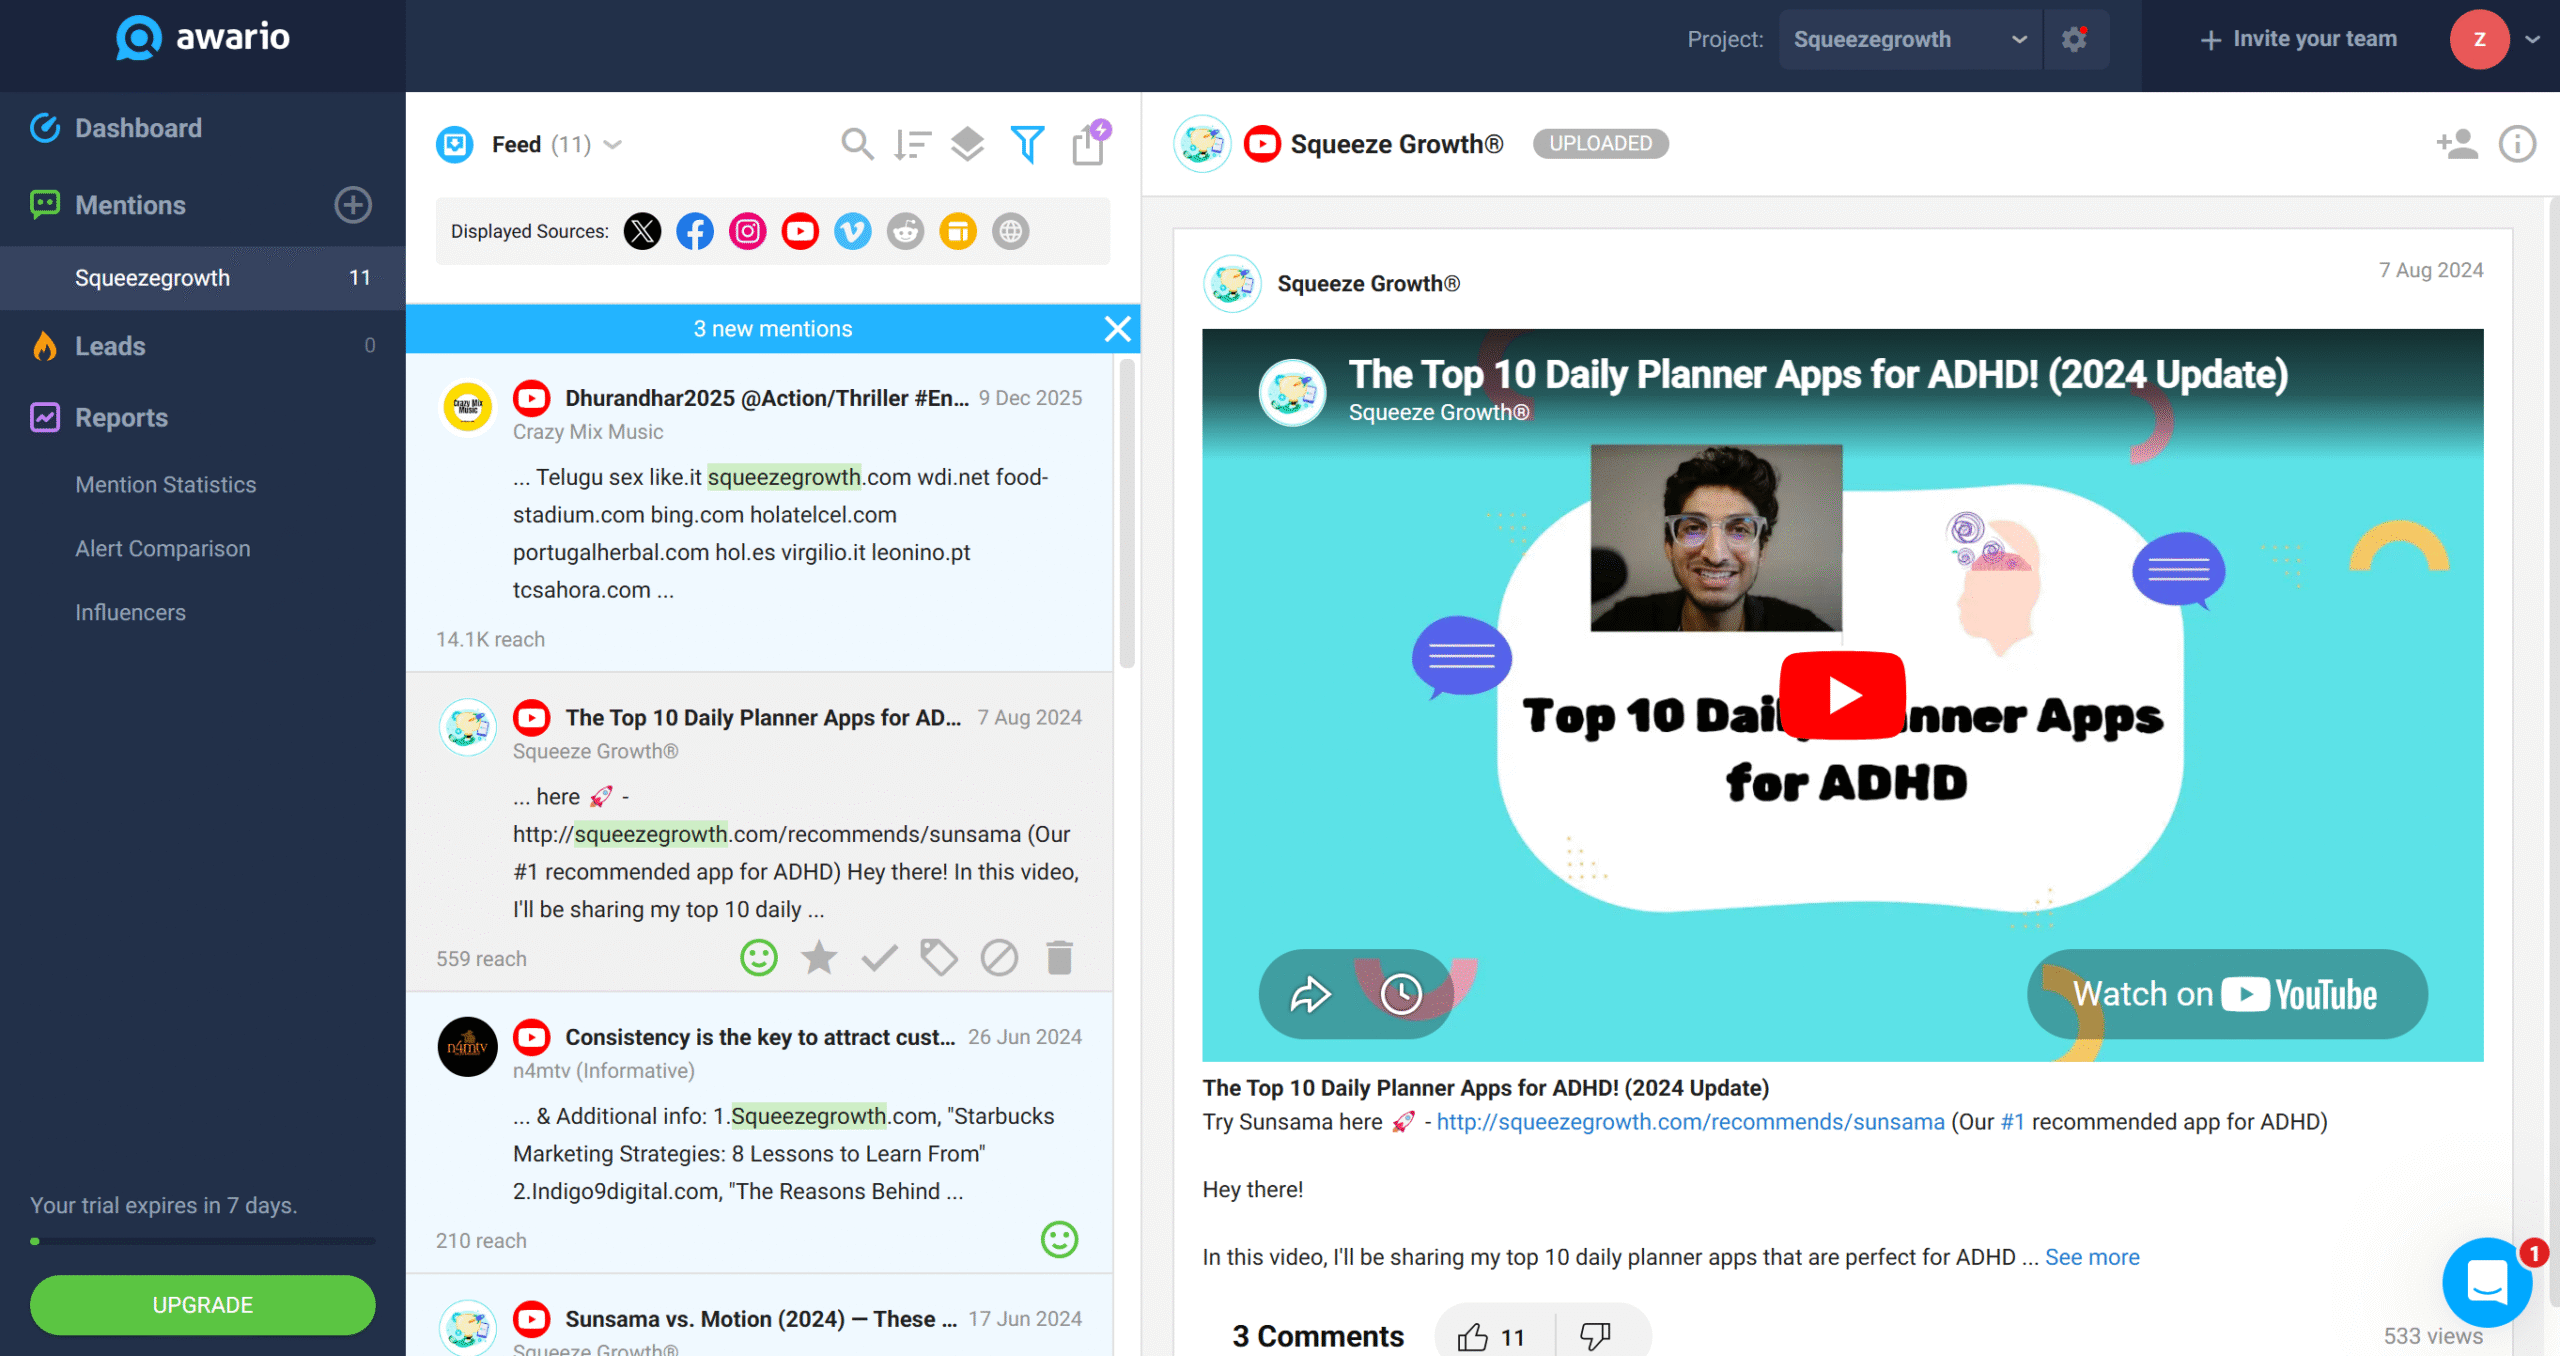Click sentiment smiley on Consistency mention
This screenshot has width=2560, height=1356.
tap(1059, 1240)
